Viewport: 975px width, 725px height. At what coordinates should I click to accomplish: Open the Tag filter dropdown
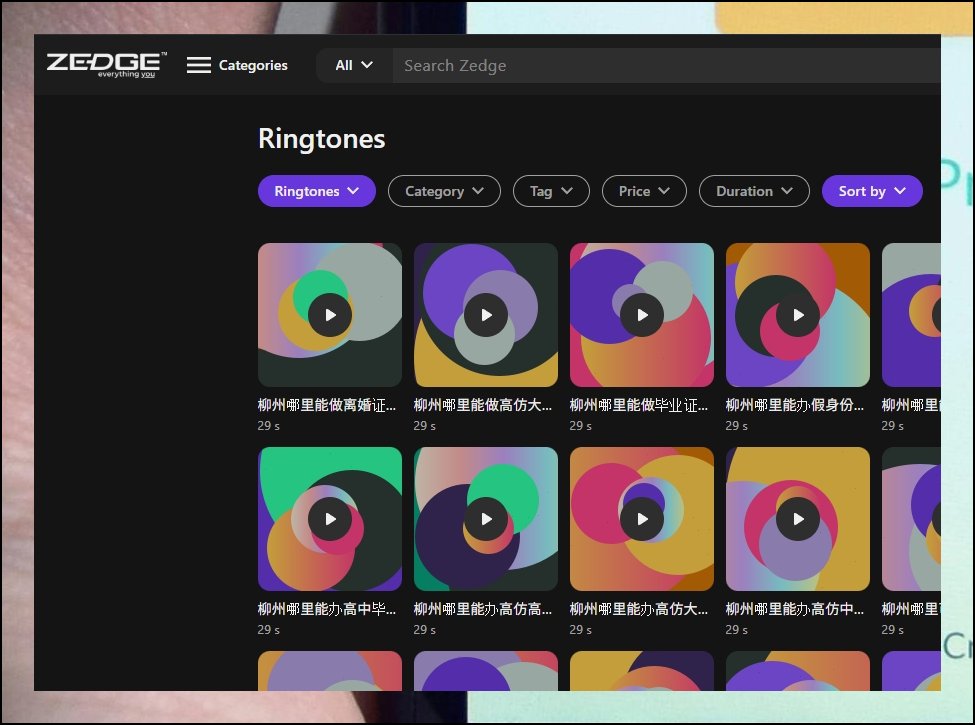click(551, 191)
